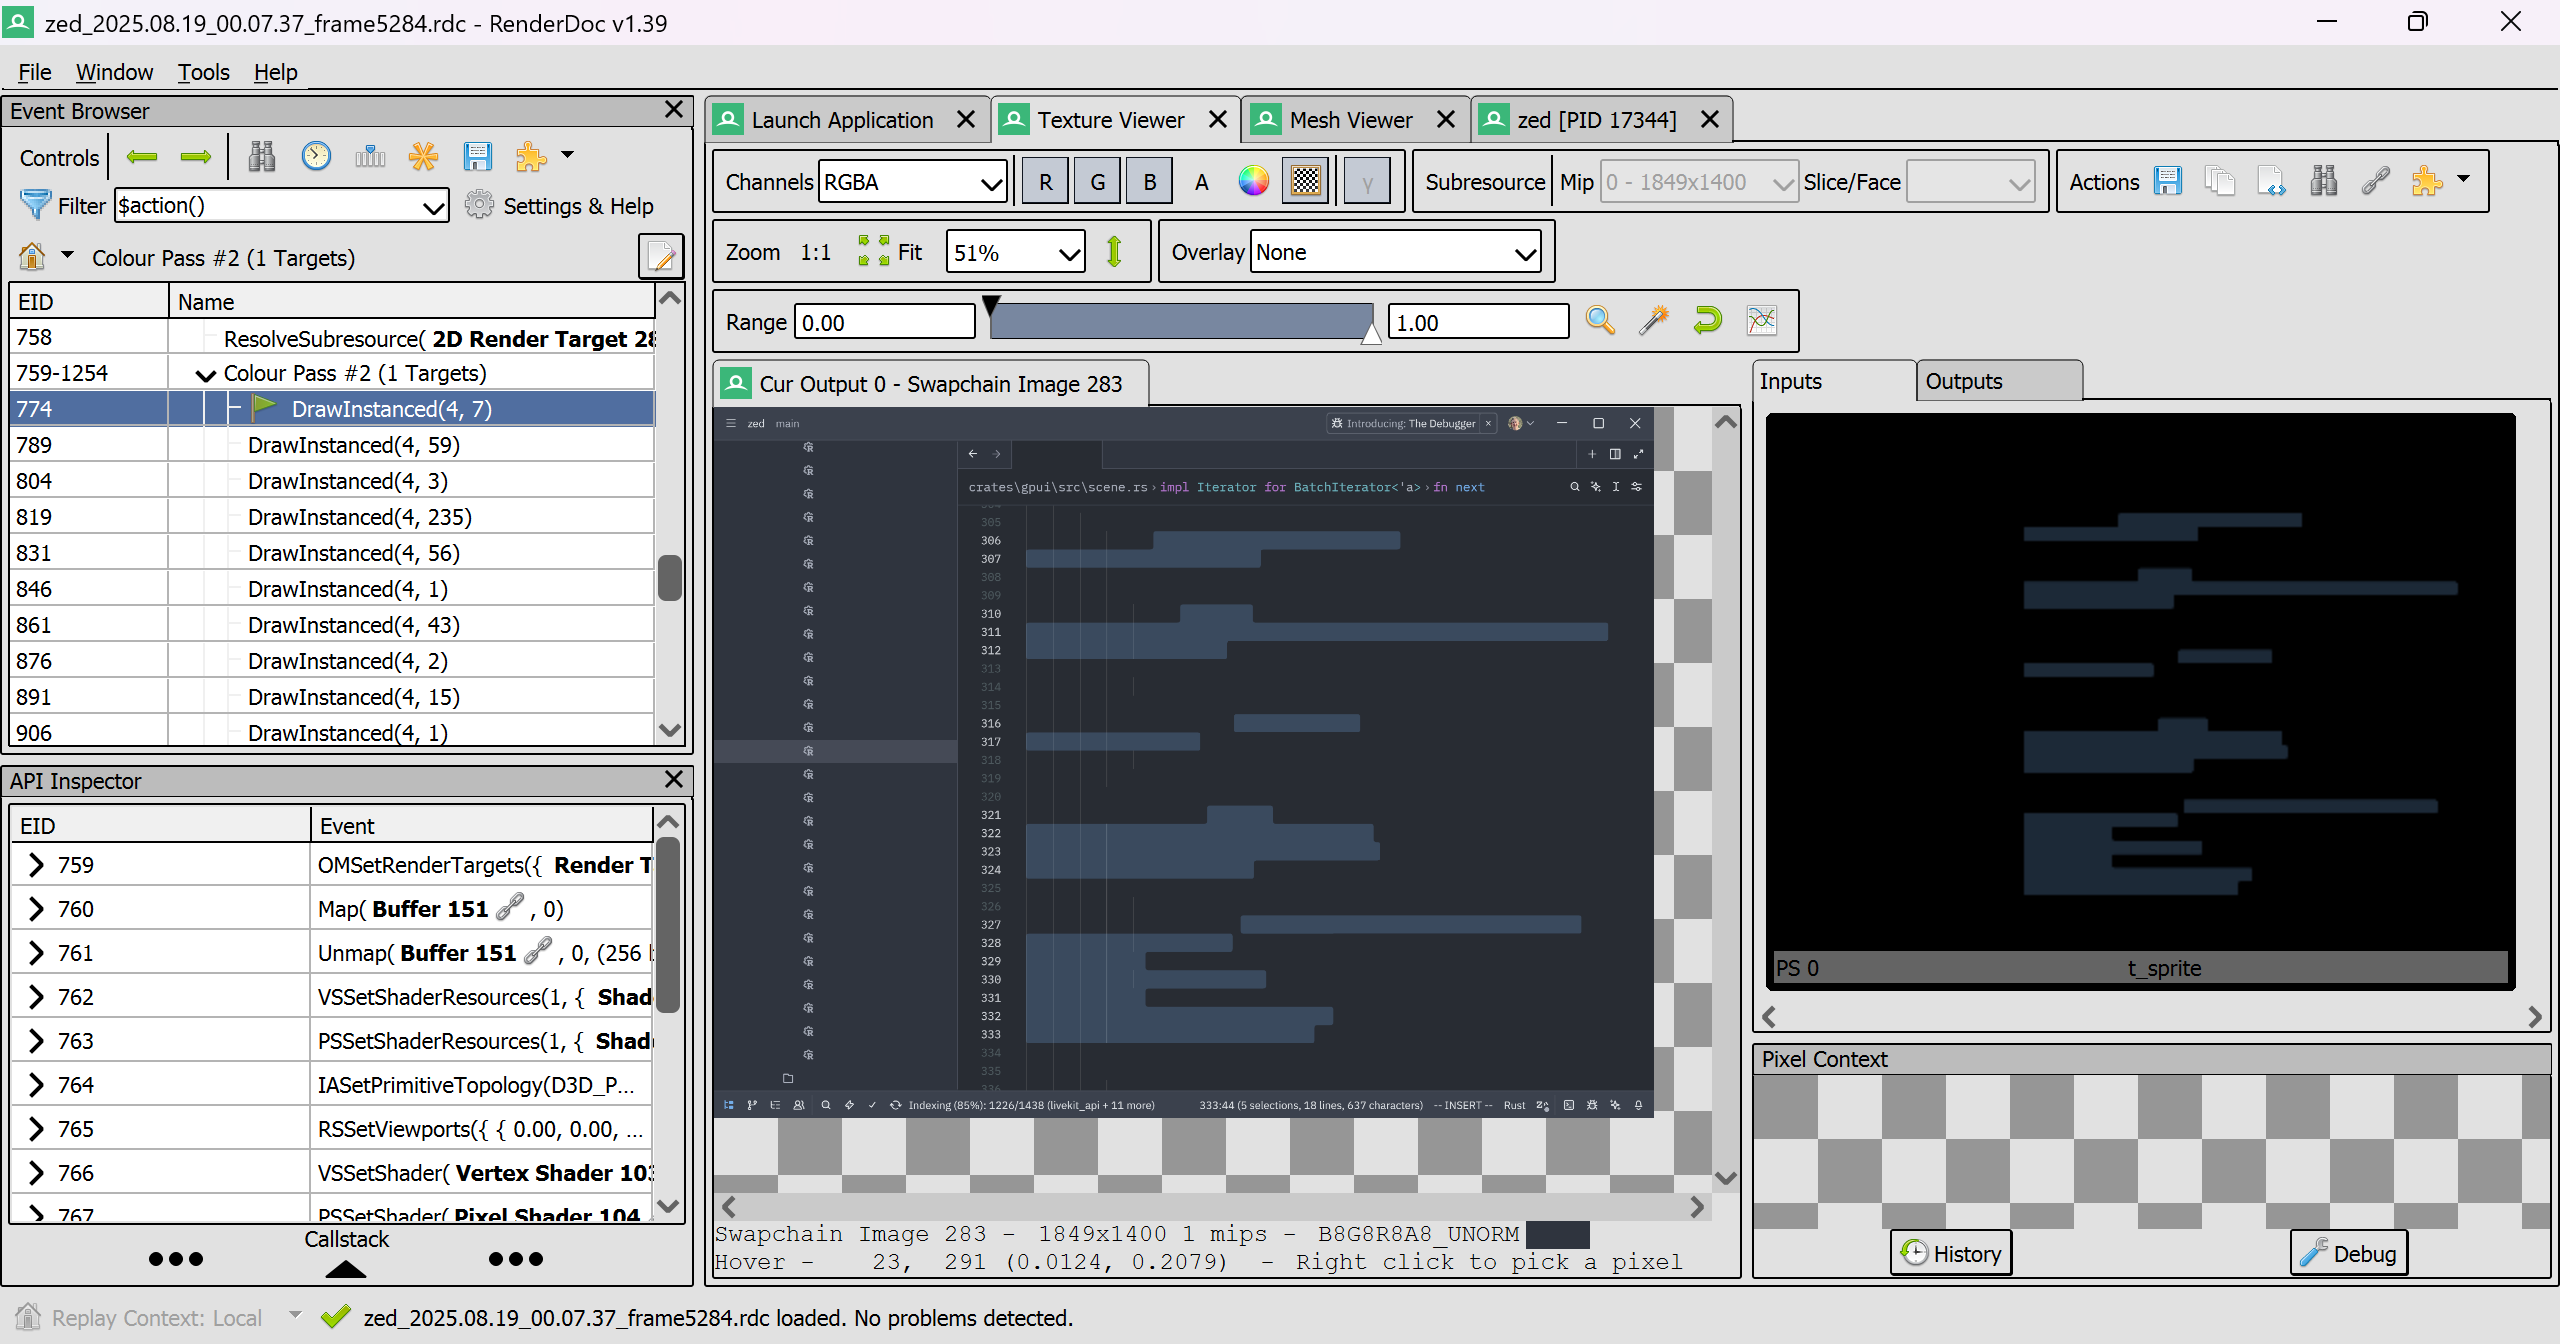Switch to the Mesh Viewer tab
The height and width of the screenshot is (1344, 2560).
[x=1350, y=119]
